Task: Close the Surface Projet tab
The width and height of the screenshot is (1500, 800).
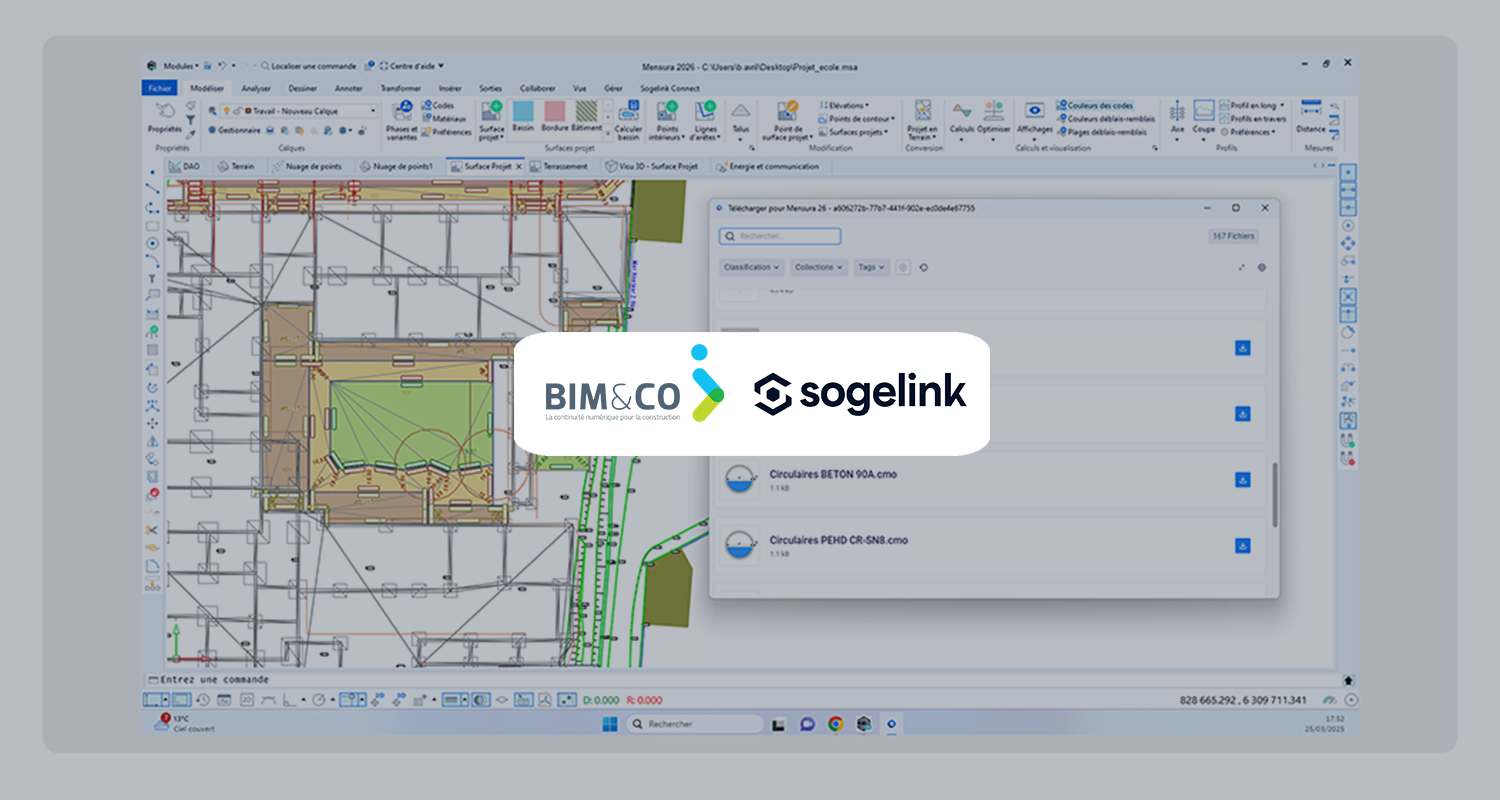Action: coord(518,166)
